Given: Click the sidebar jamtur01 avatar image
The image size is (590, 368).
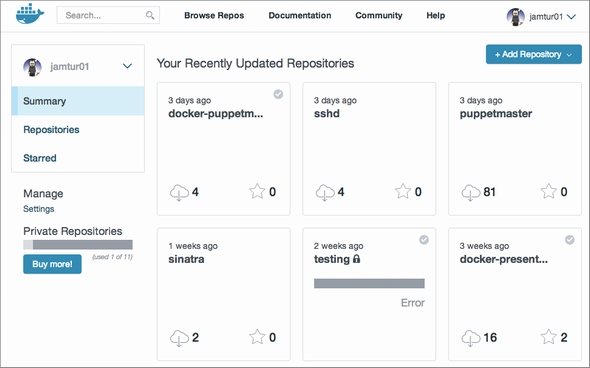Looking at the screenshot, I should [x=32, y=67].
